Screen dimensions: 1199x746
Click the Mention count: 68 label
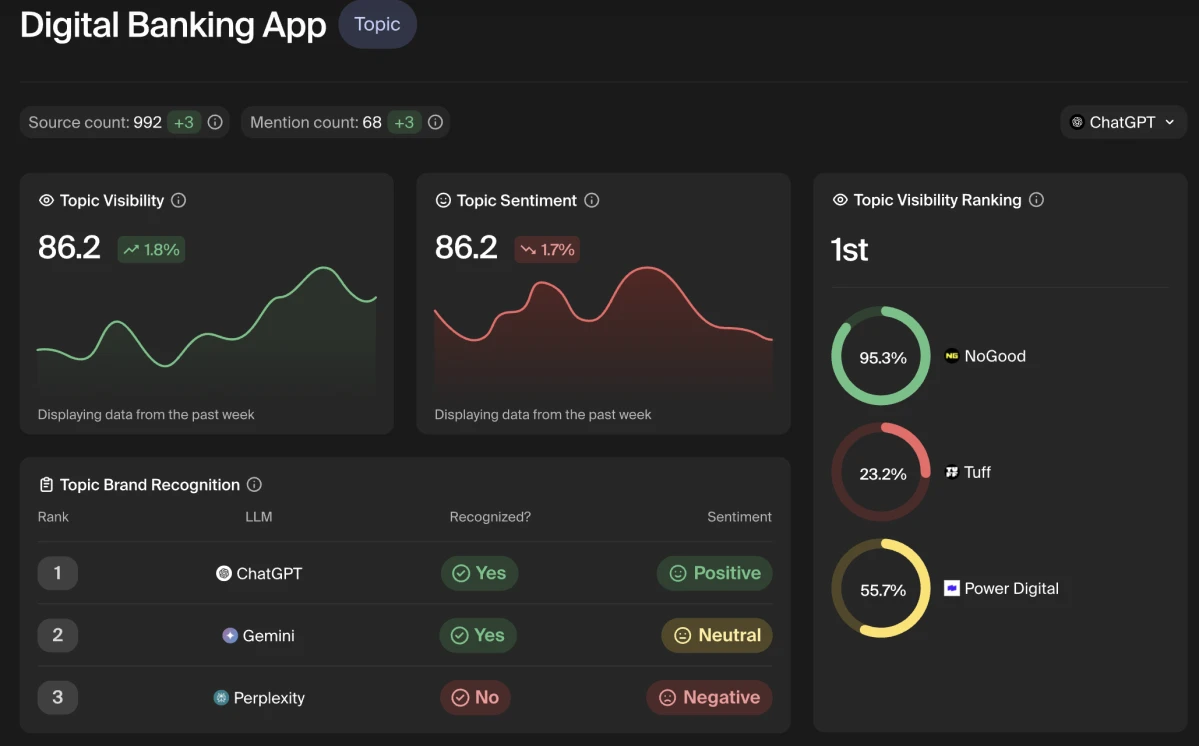click(x=316, y=122)
